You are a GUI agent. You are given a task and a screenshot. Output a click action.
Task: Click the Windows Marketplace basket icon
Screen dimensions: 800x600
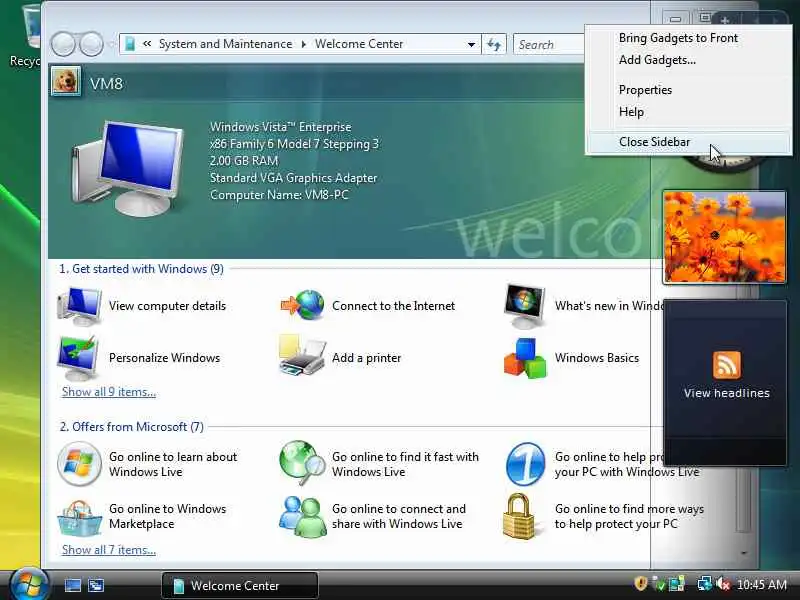point(79,518)
